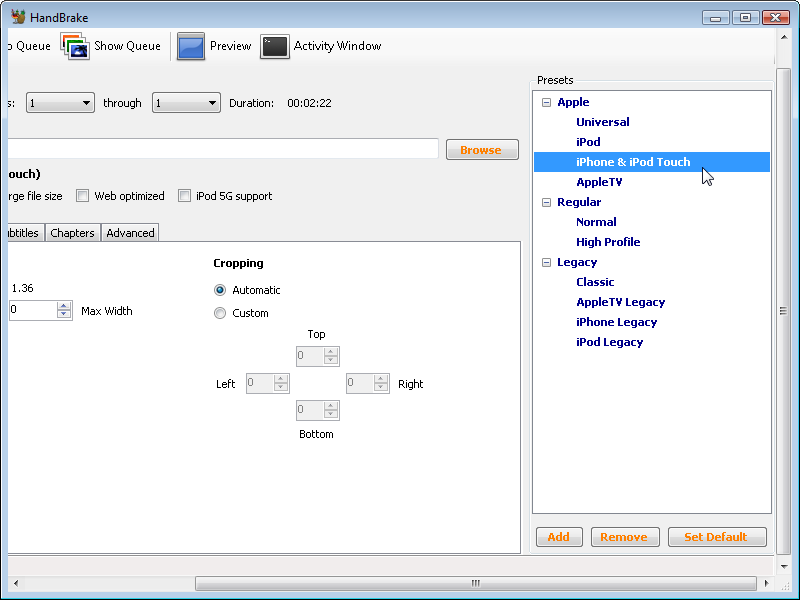Viewport: 800px width, 600px height.
Task: Collapse the Apple presets group
Action: pyautogui.click(x=546, y=101)
